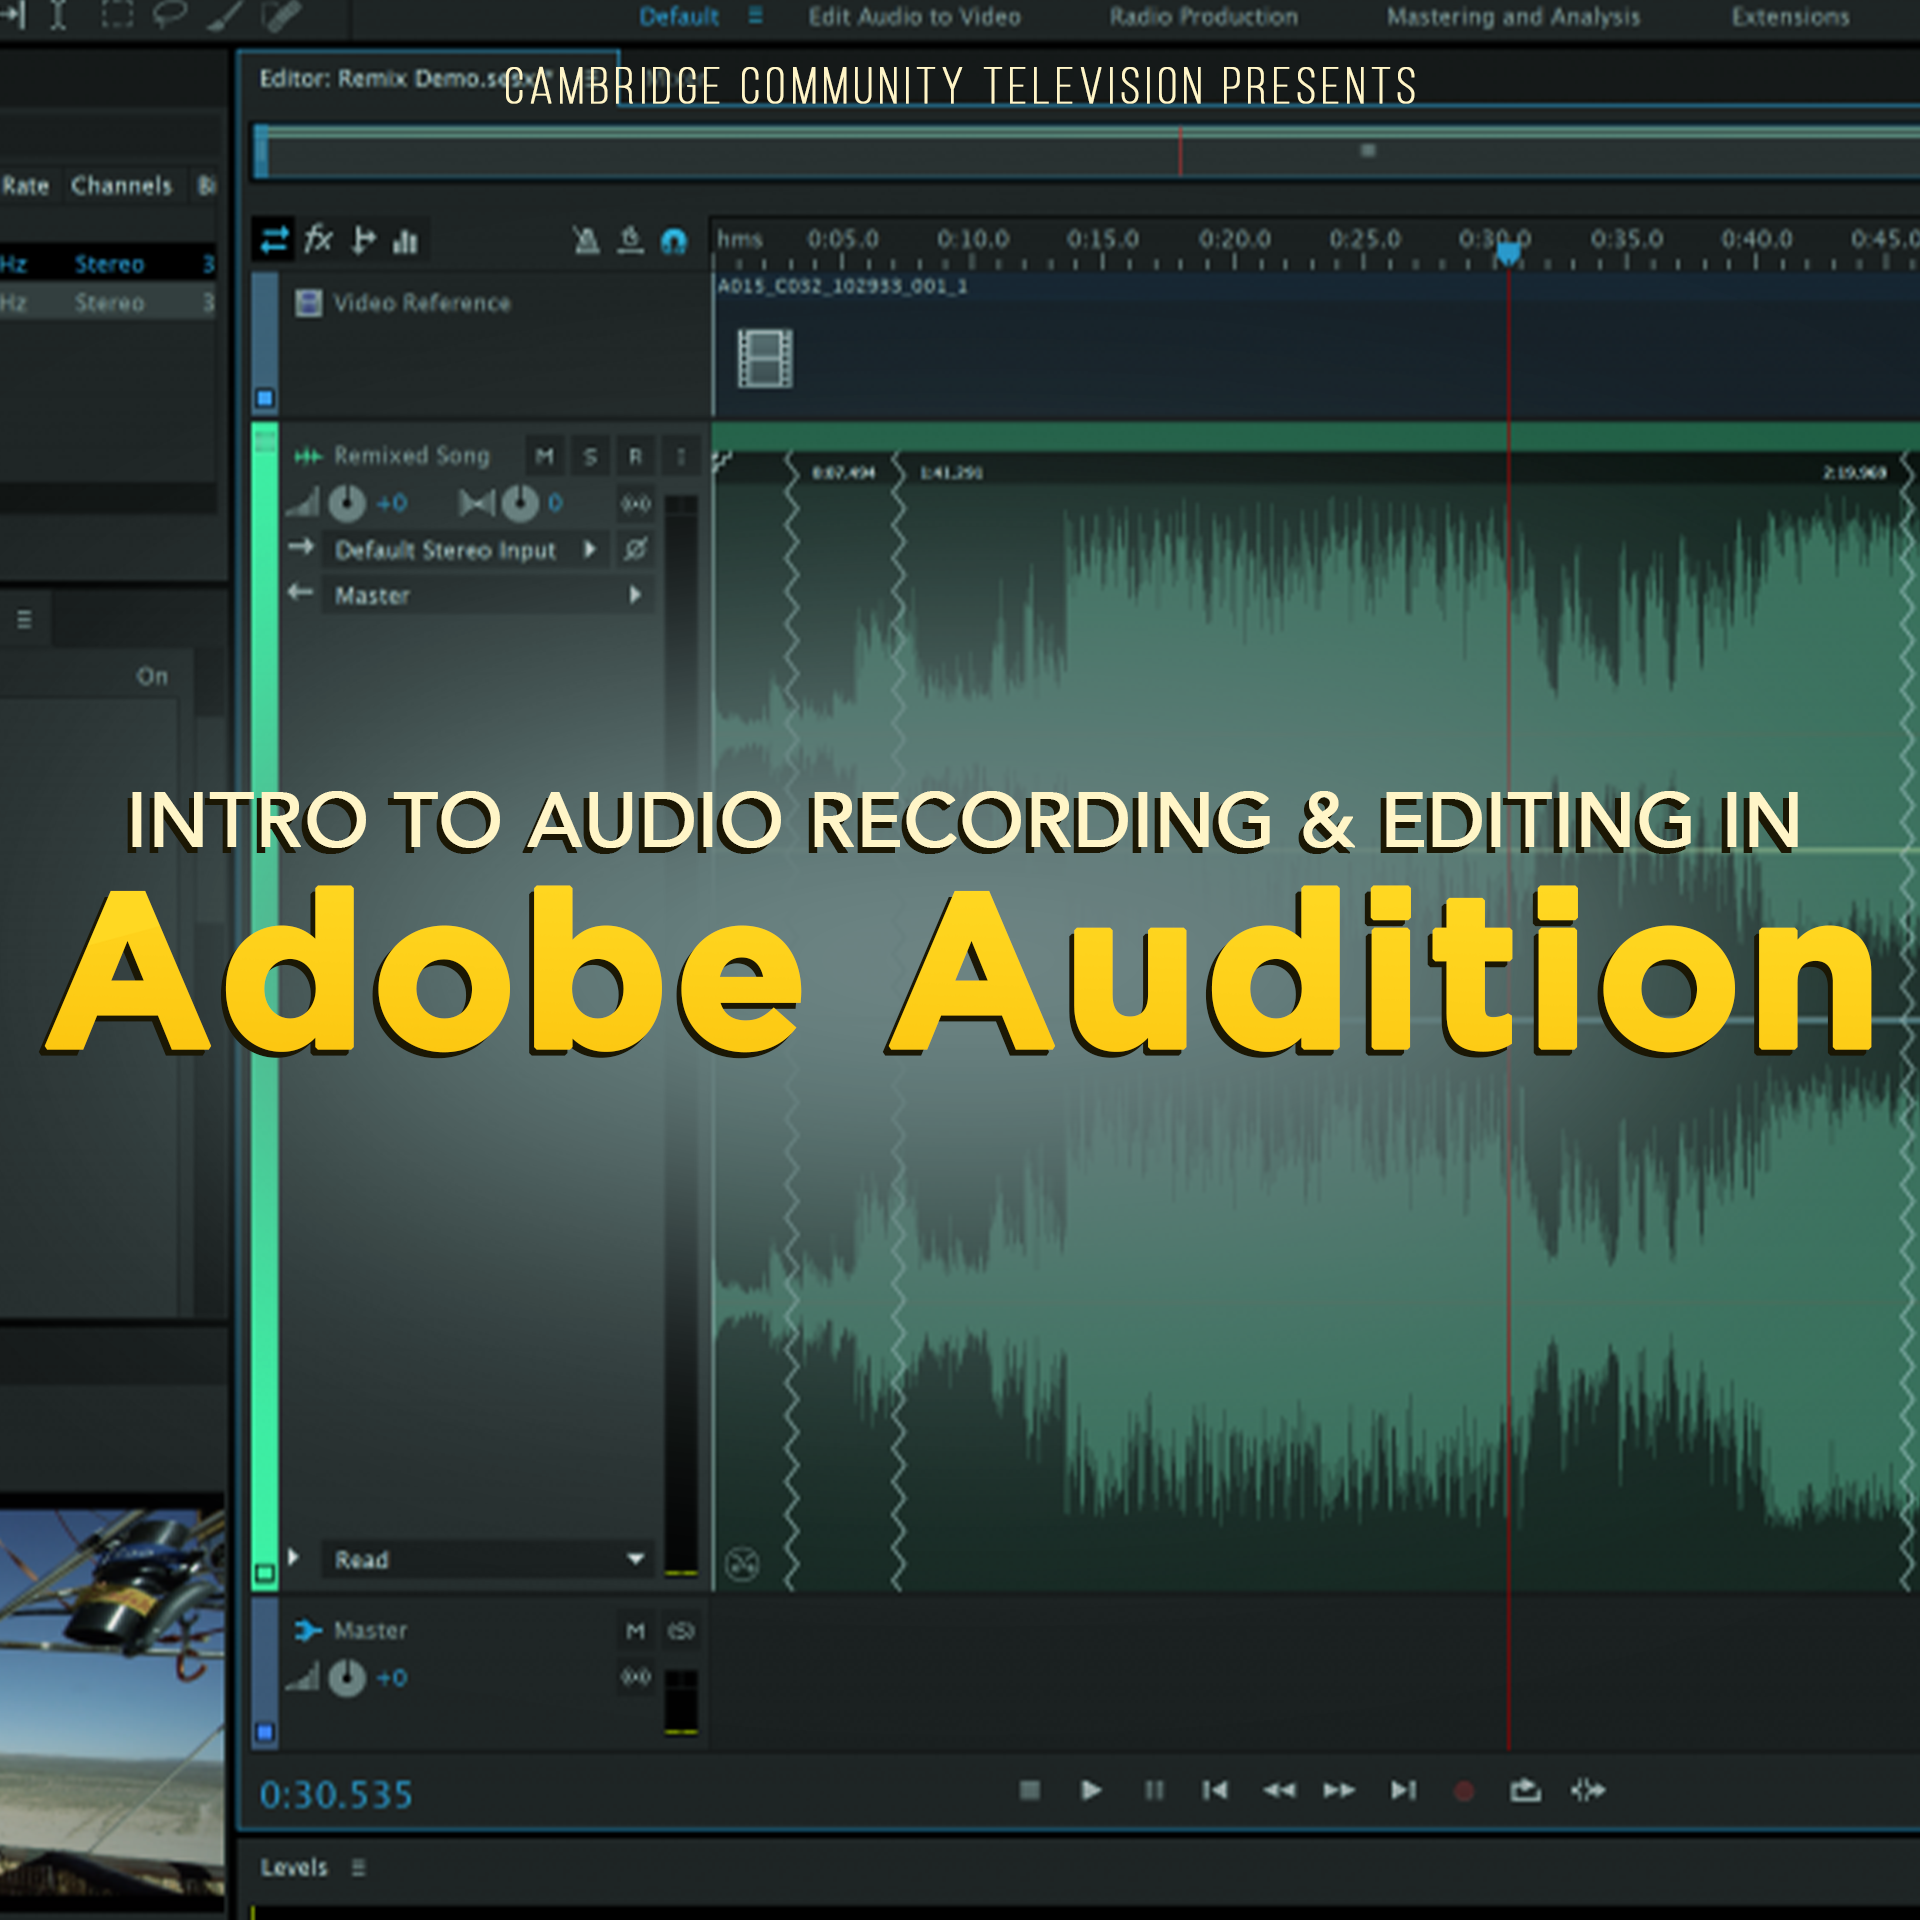Mute the Master track
The width and height of the screenshot is (1920, 1920).
(635, 1631)
